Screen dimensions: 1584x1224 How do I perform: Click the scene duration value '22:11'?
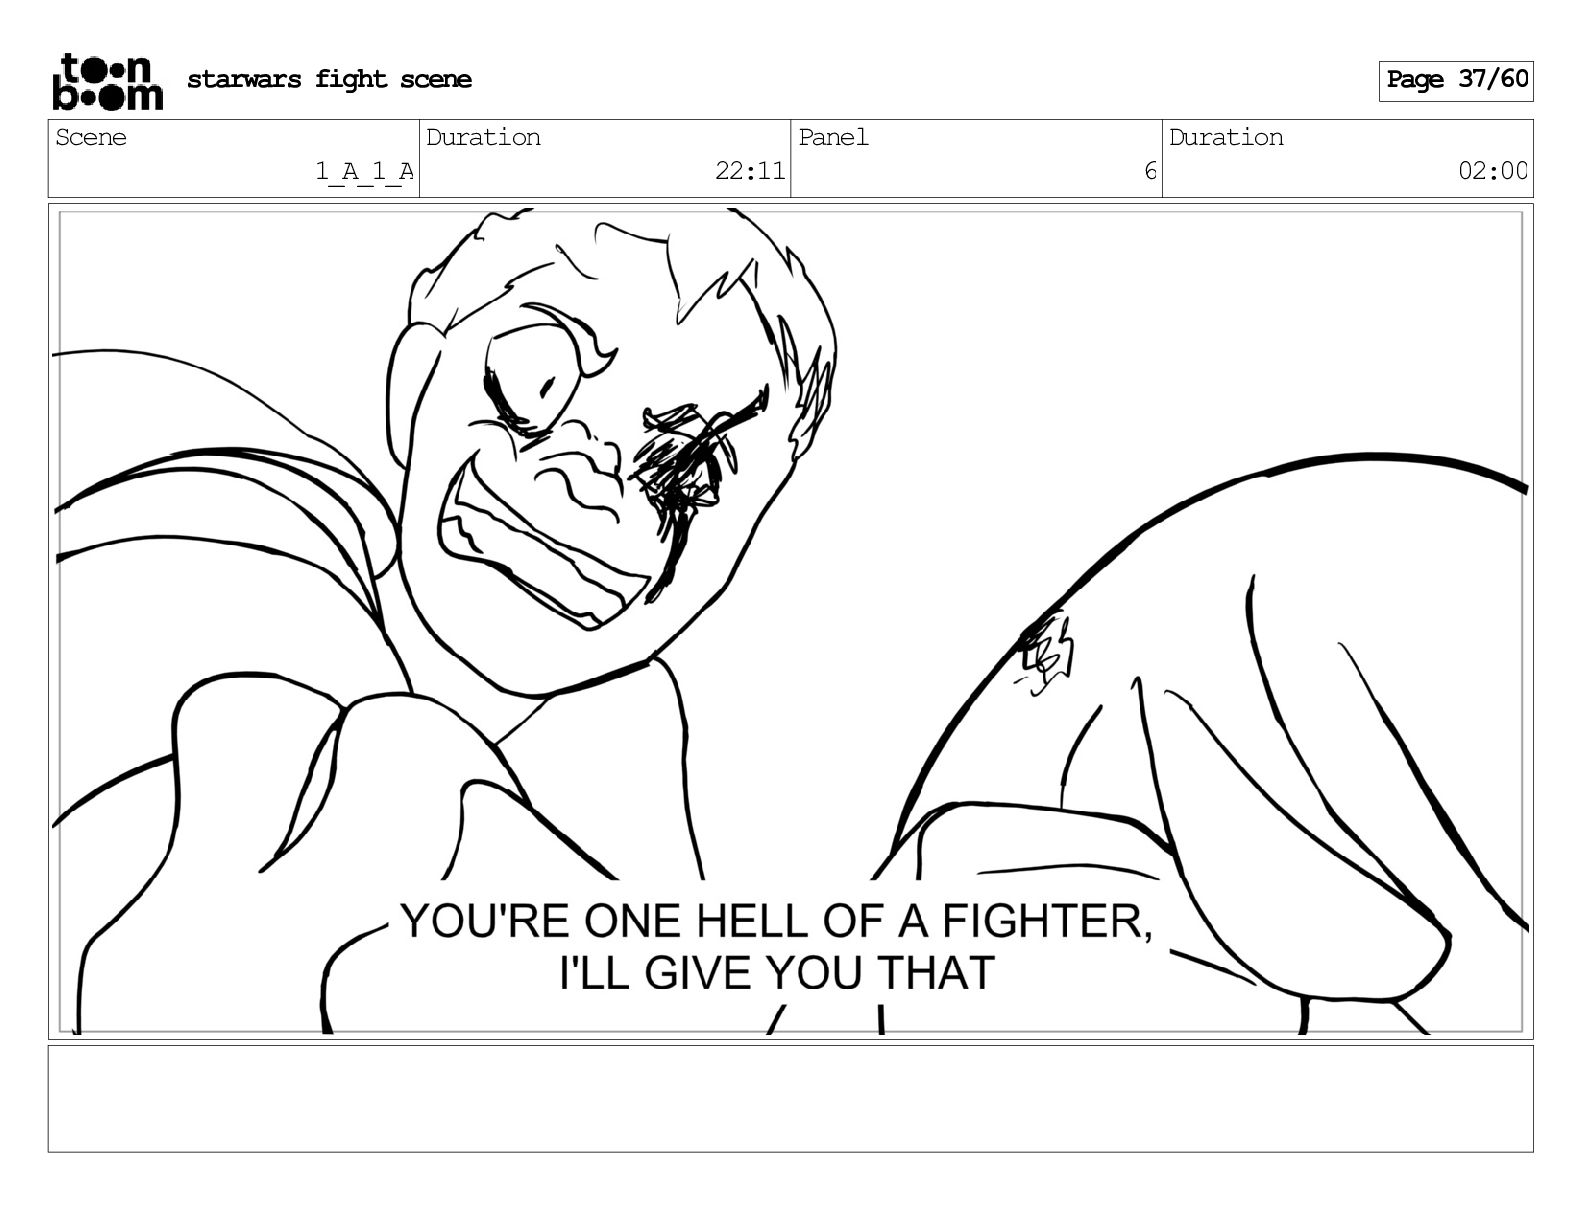750,172
